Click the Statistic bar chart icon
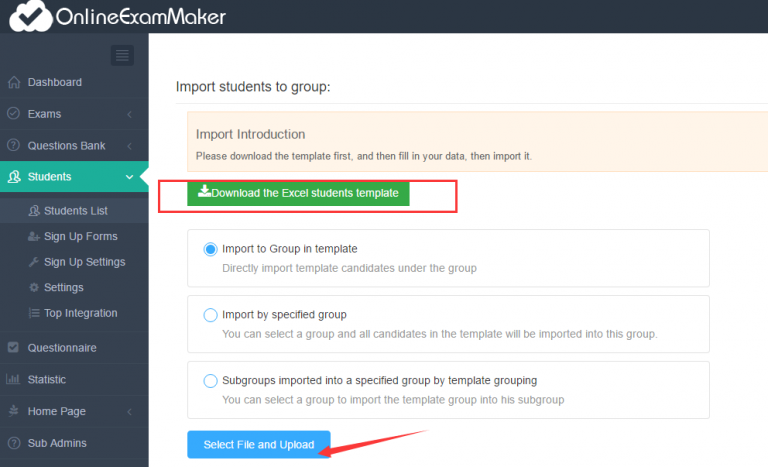 (x=13, y=379)
